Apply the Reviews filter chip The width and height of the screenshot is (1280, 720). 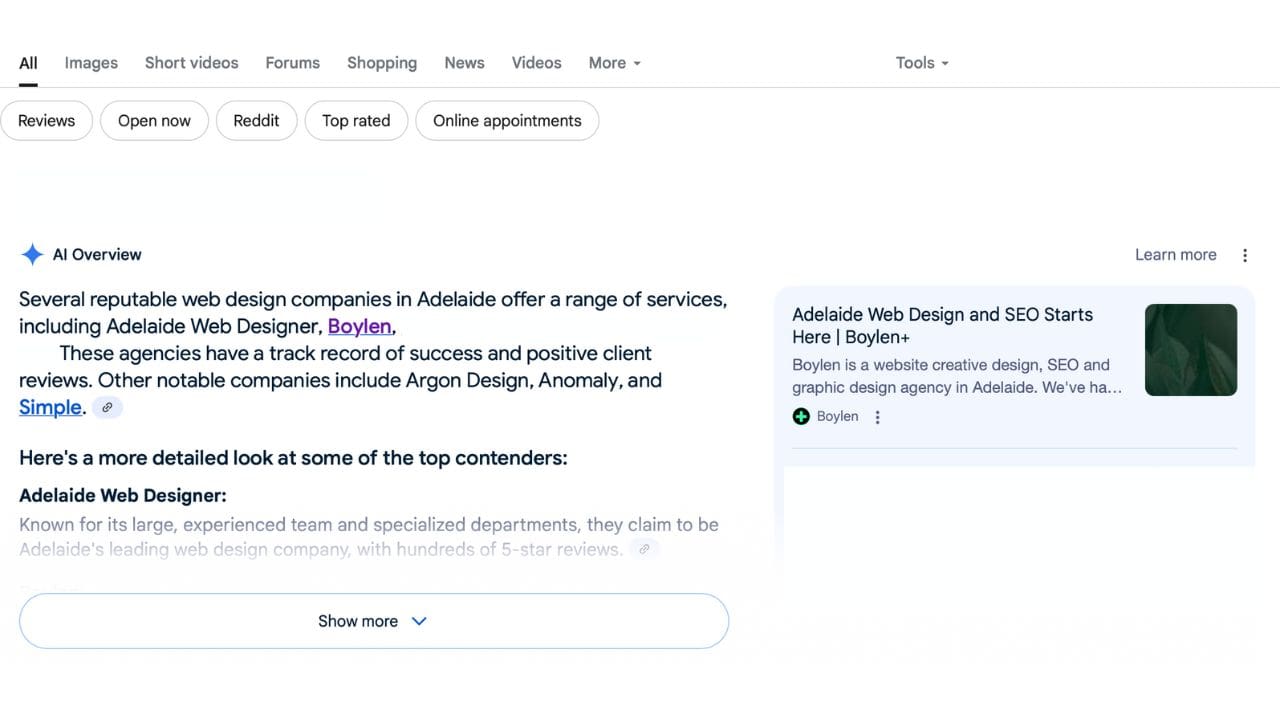pyautogui.click(x=46, y=121)
